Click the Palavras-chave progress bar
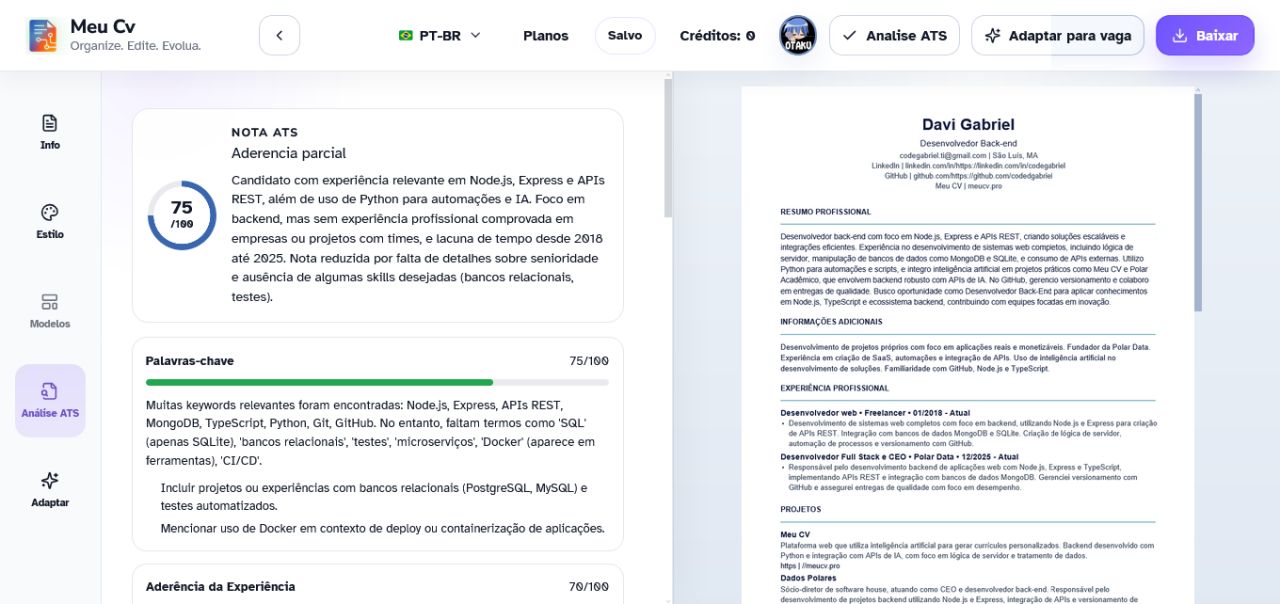Screen dimensions: 1280x604 click(x=377, y=382)
